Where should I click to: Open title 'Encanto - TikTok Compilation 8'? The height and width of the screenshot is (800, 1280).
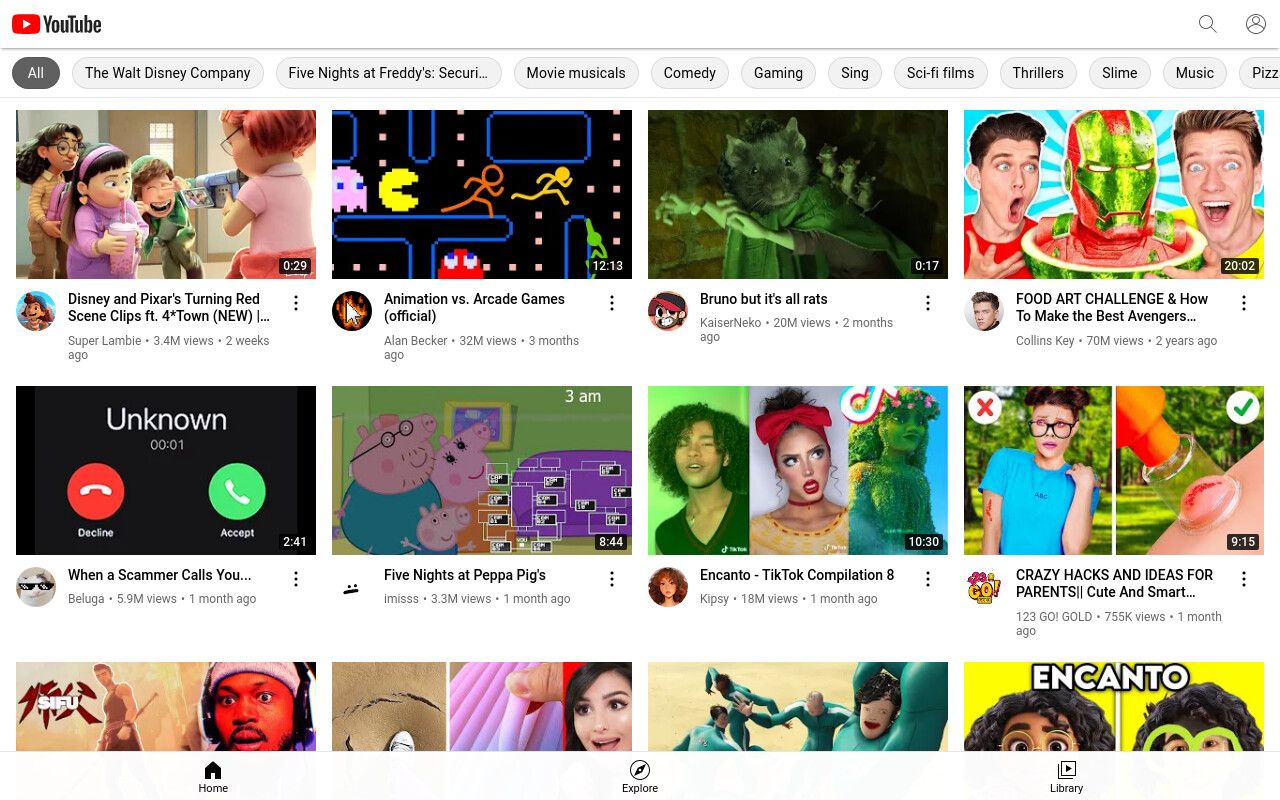797,575
